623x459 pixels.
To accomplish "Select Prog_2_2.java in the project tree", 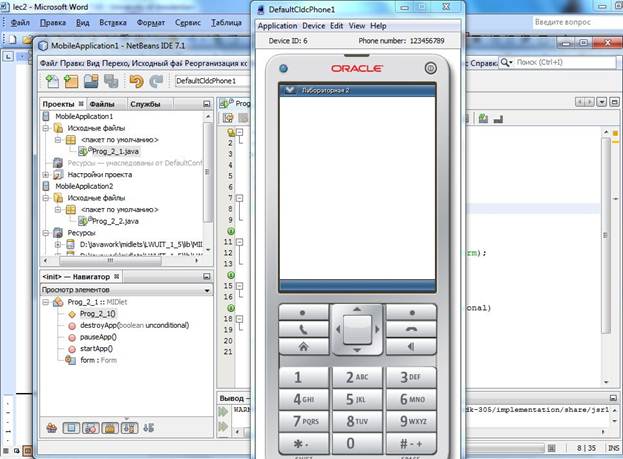I will pyautogui.click(x=115, y=221).
